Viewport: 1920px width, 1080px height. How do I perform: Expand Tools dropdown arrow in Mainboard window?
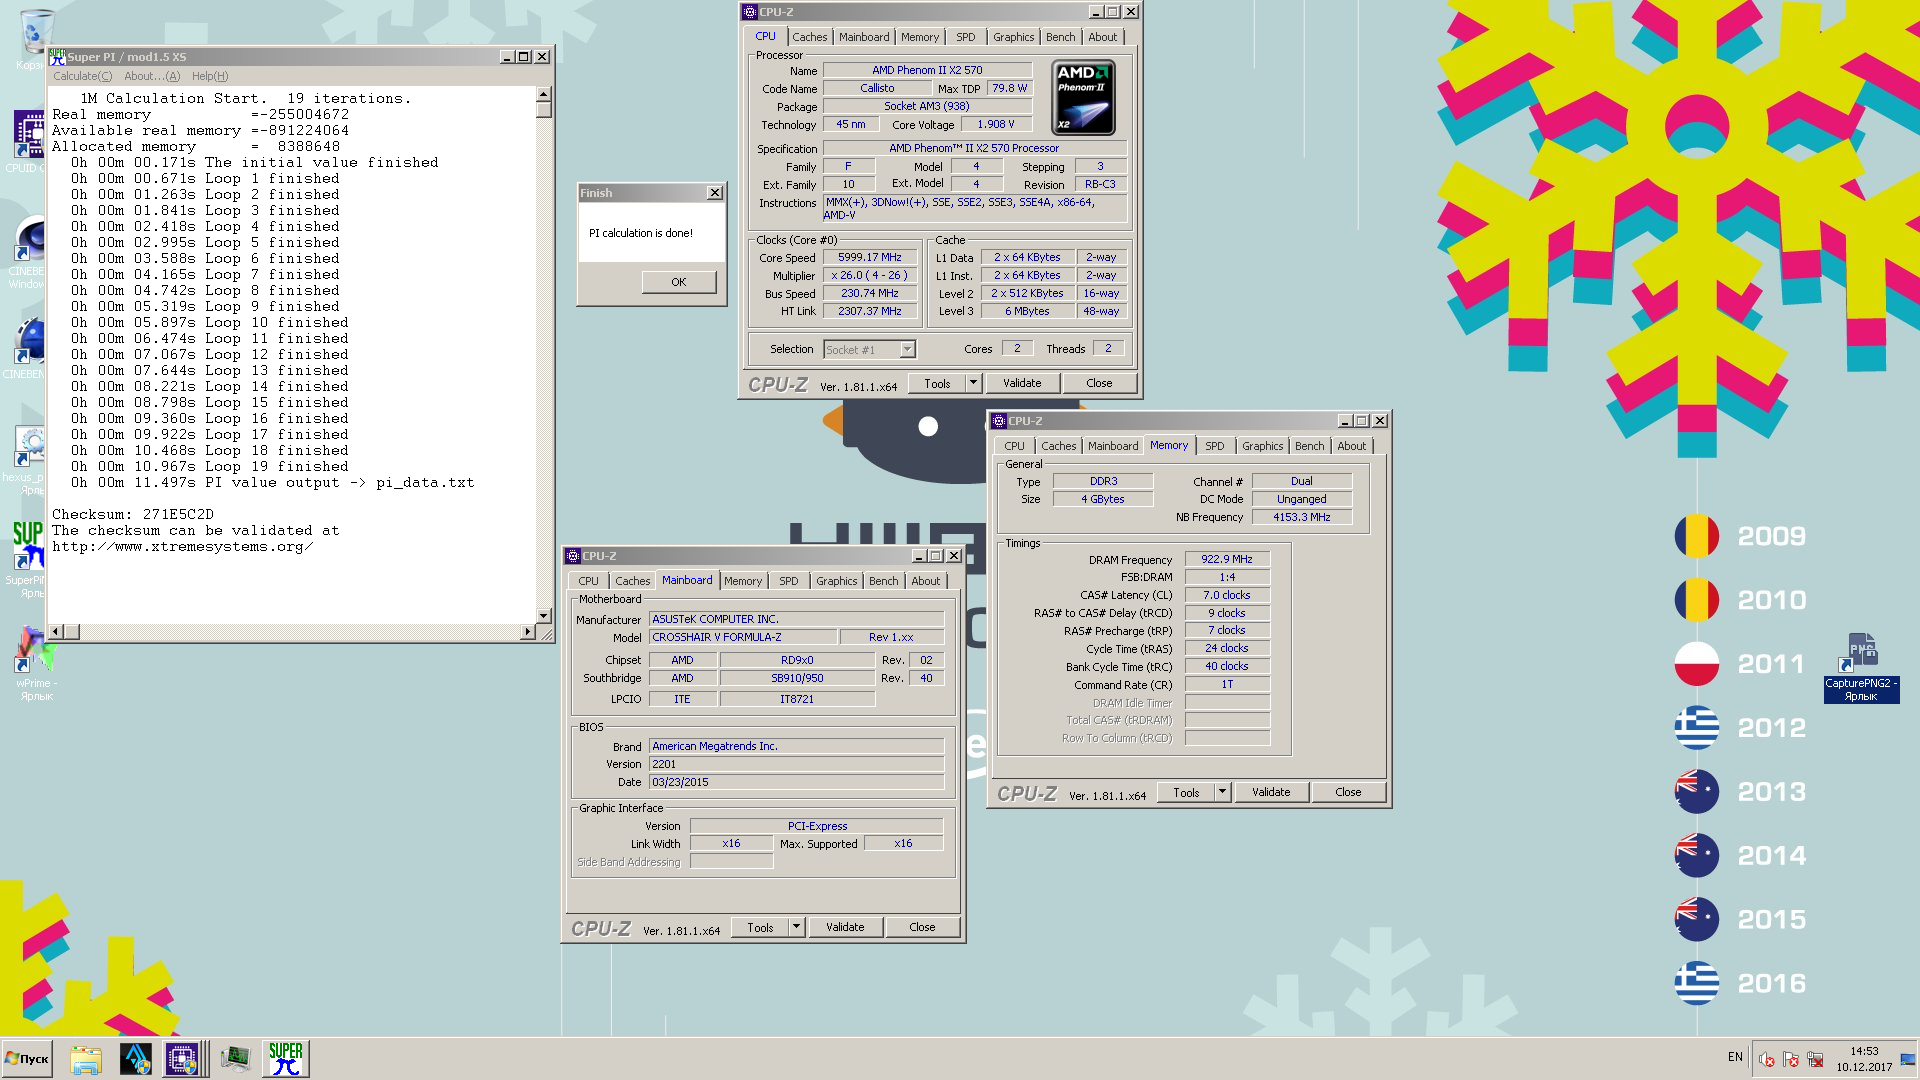click(x=796, y=927)
